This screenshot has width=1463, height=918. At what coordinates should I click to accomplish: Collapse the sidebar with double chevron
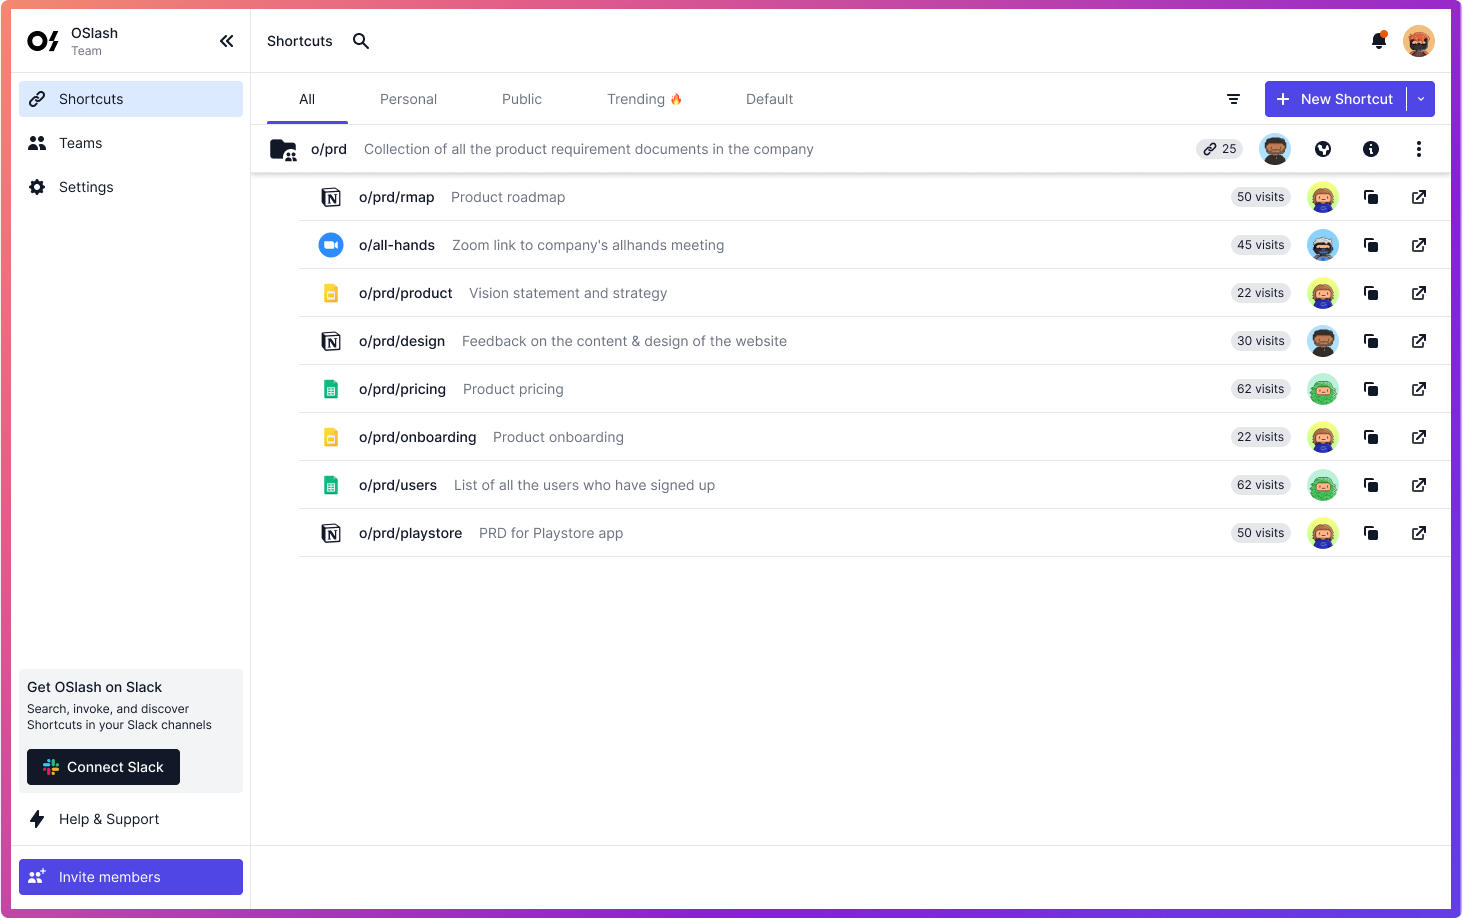[x=227, y=41]
